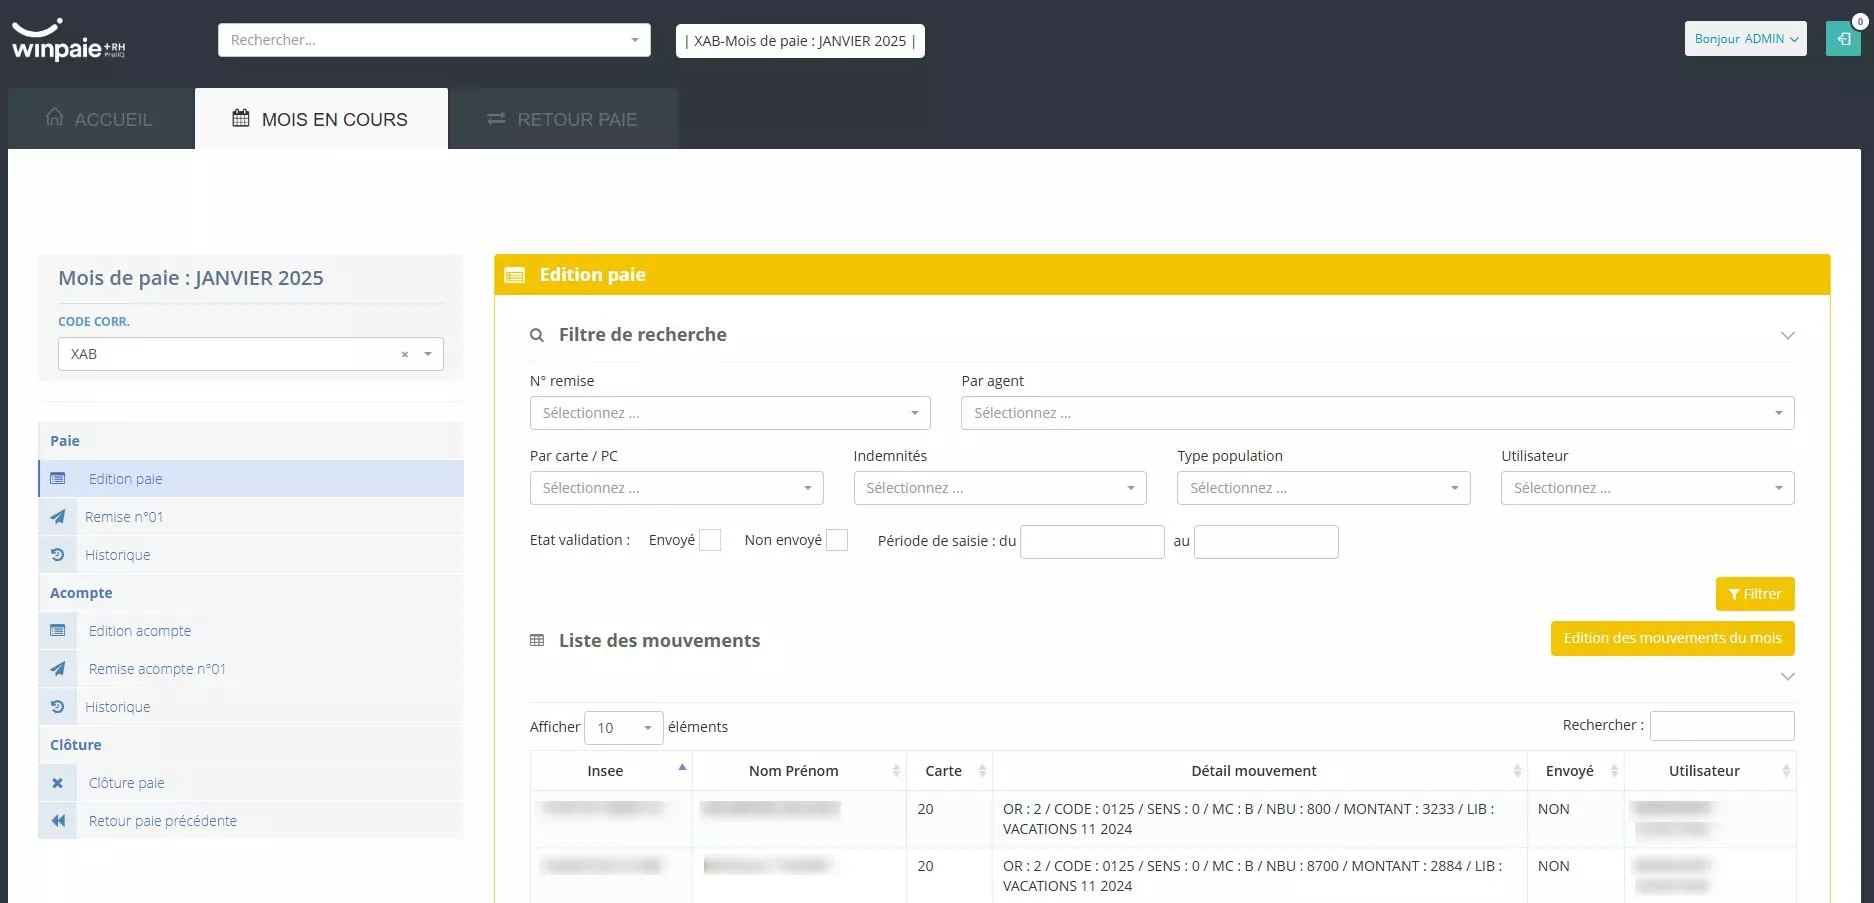Click the Edition paie sidebar icon
Screen dimensions: 1874x903
pos(58,479)
